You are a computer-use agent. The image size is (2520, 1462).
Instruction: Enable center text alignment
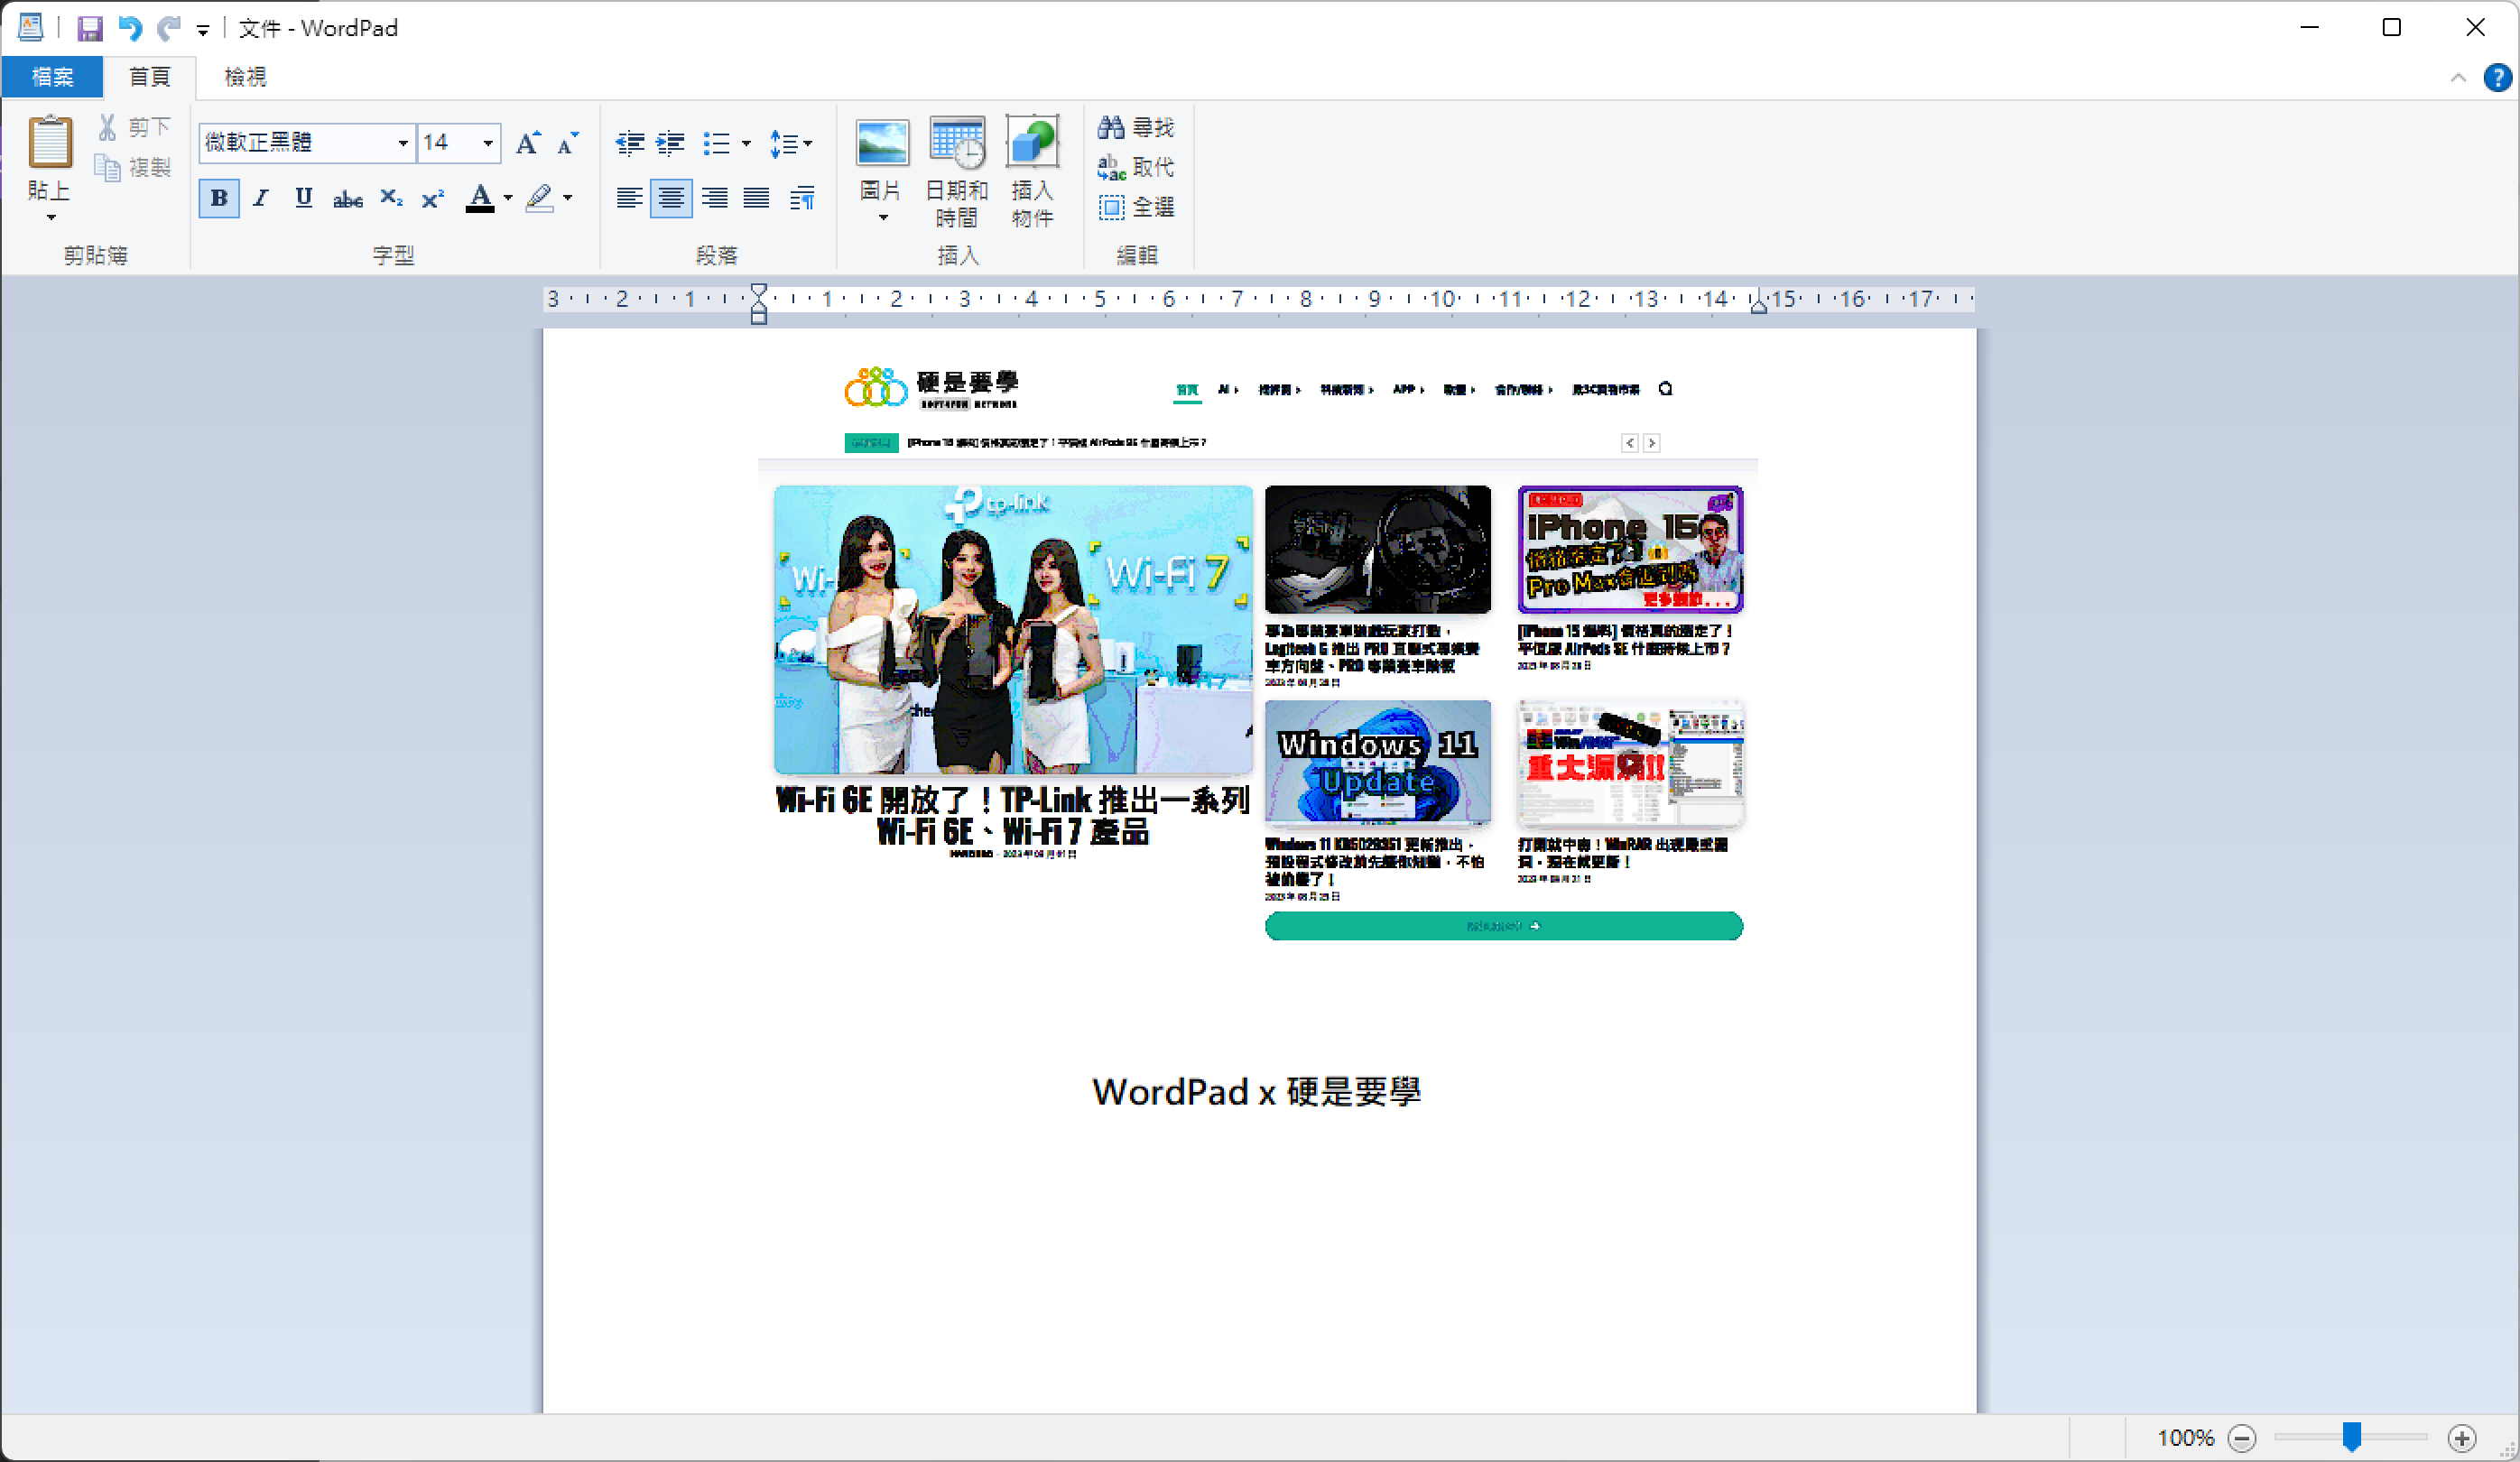point(671,198)
